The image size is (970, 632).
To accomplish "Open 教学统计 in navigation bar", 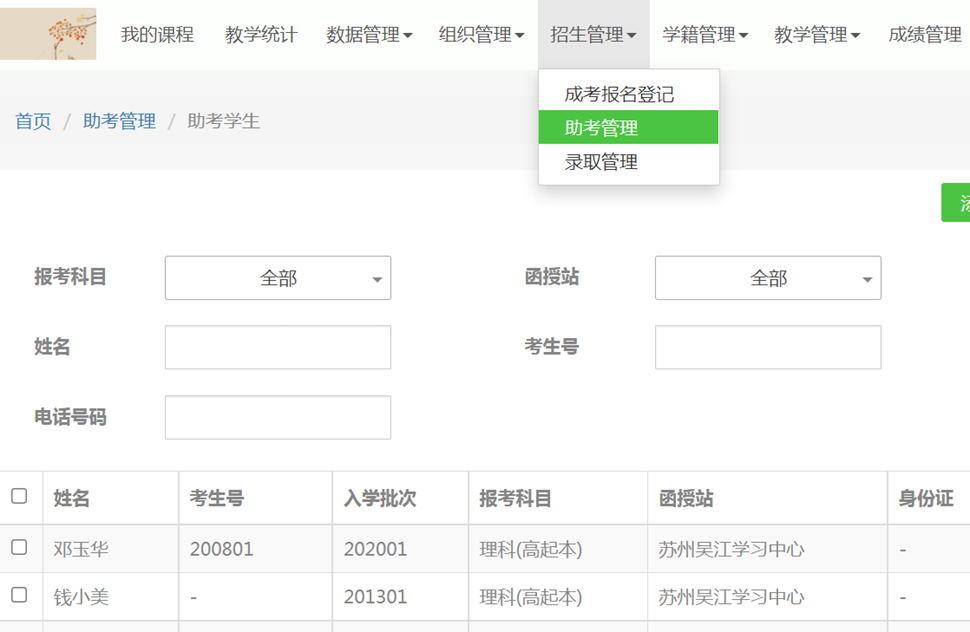I will click(261, 35).
